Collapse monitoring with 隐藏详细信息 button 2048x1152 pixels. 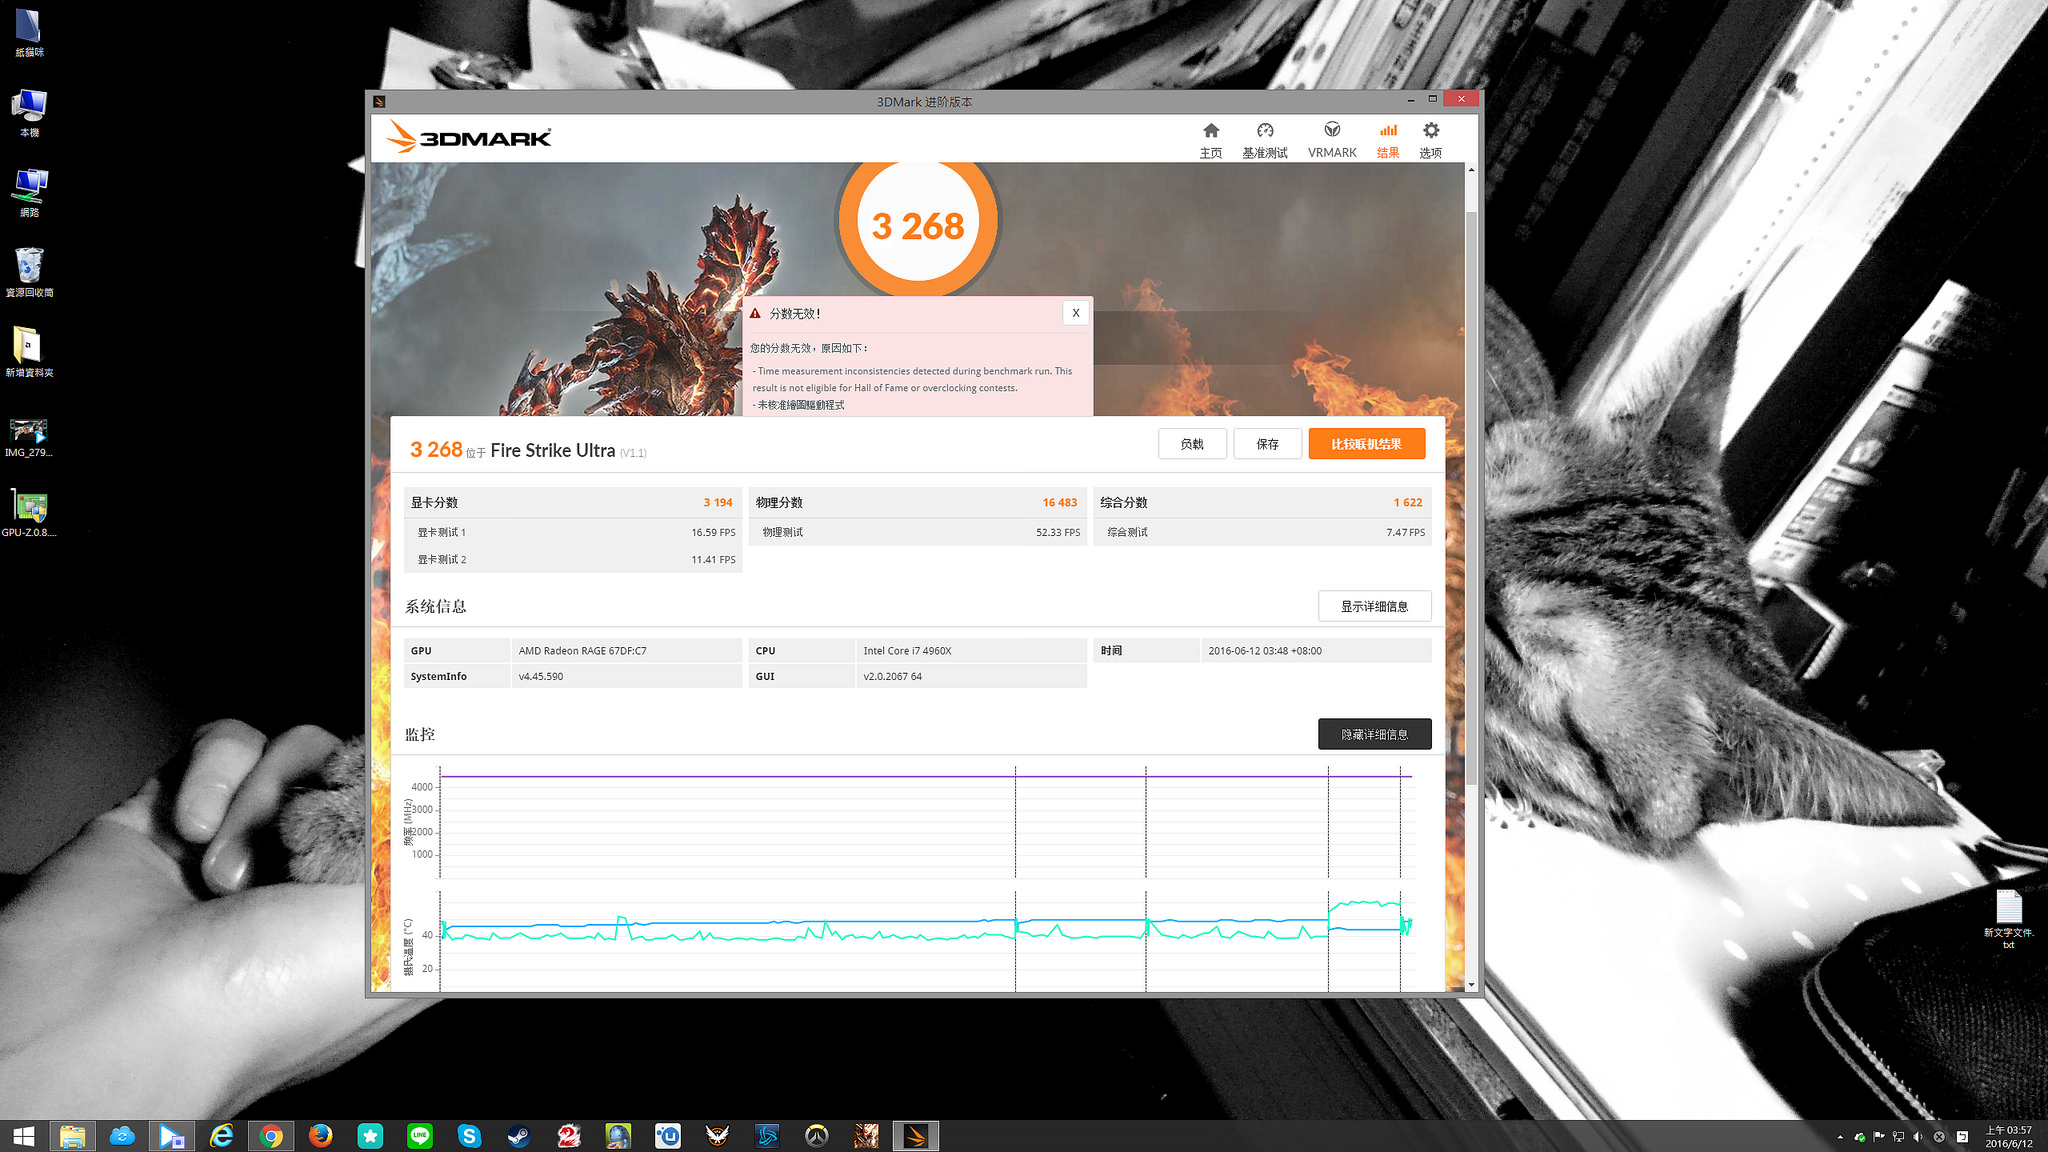click(1374, 734)
